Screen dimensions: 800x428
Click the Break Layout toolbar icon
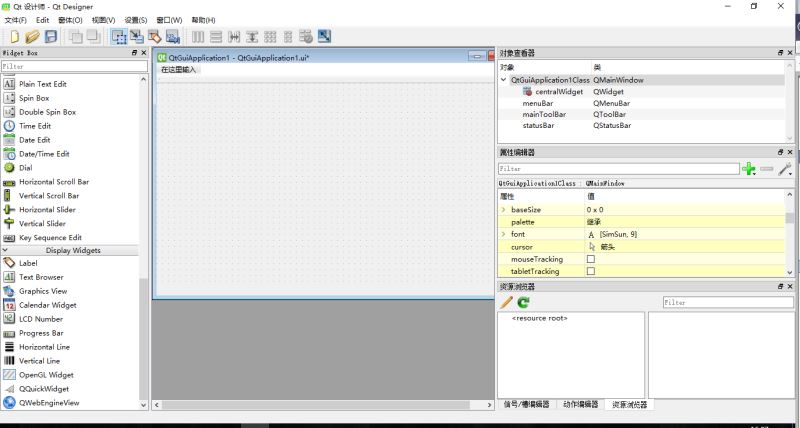tap(306, 36)
